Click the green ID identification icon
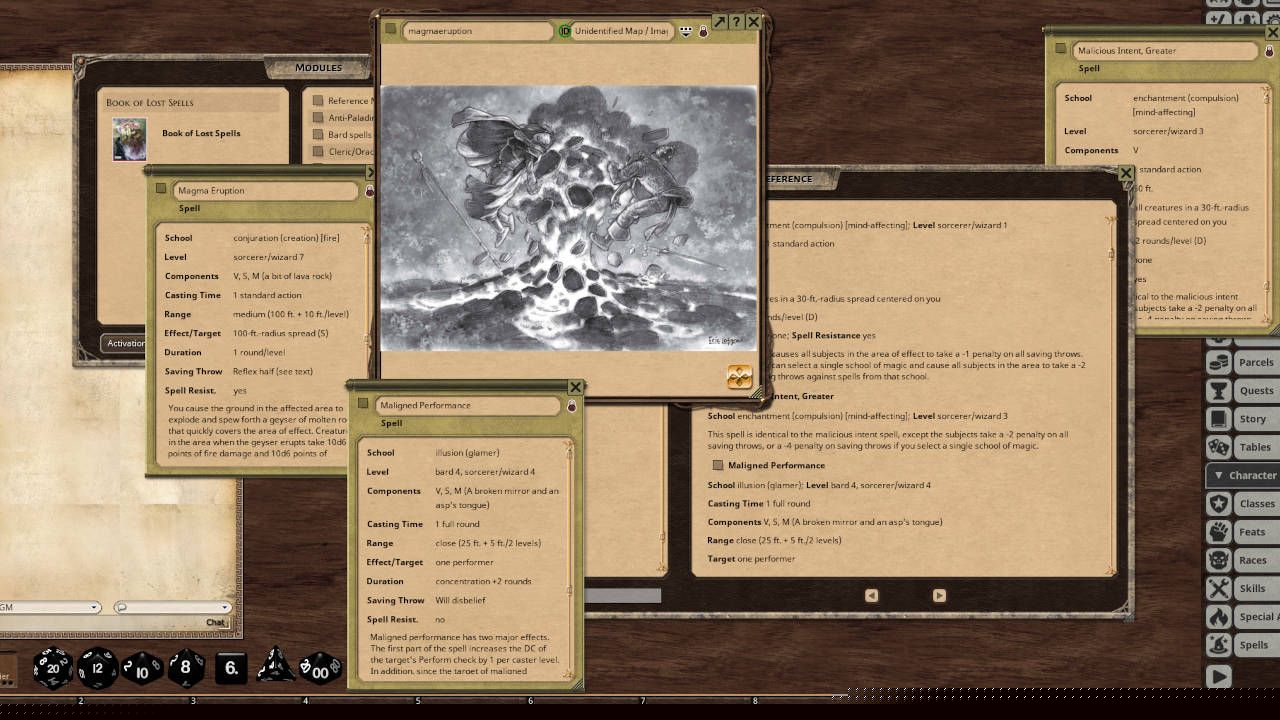The image size is (1280, 720). (564, 31)
